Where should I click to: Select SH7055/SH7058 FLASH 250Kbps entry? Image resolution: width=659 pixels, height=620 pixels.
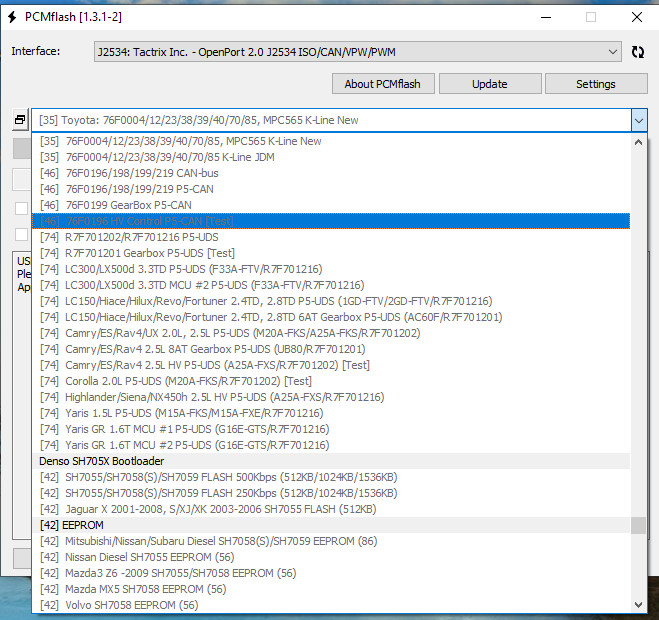331,493
